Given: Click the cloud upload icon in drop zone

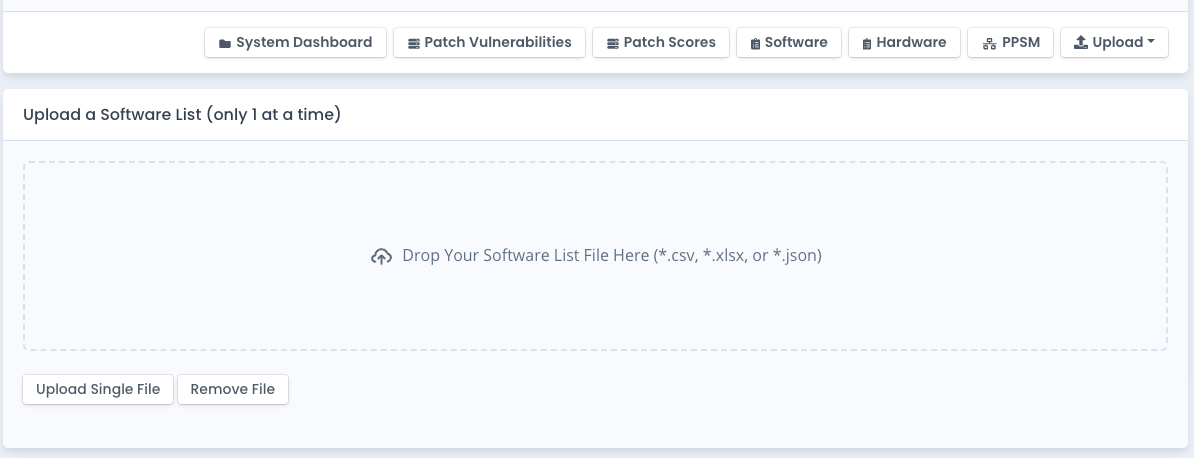Looking at the screenshot, I should tap(382, 257).
